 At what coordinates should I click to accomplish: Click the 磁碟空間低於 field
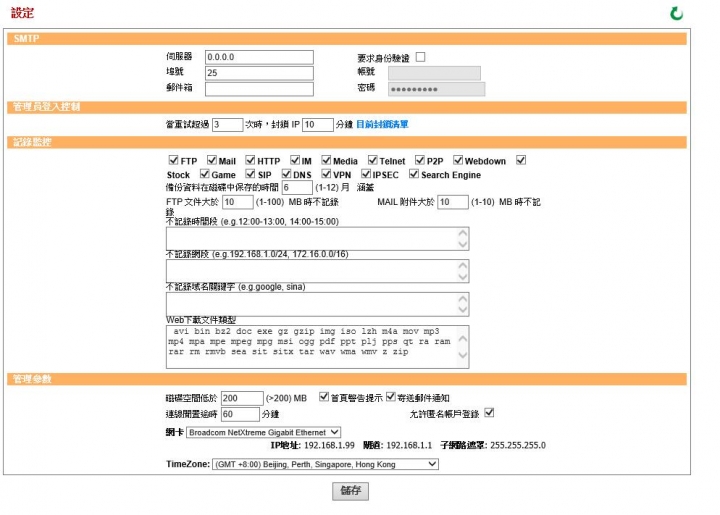(x=242, y=398)
